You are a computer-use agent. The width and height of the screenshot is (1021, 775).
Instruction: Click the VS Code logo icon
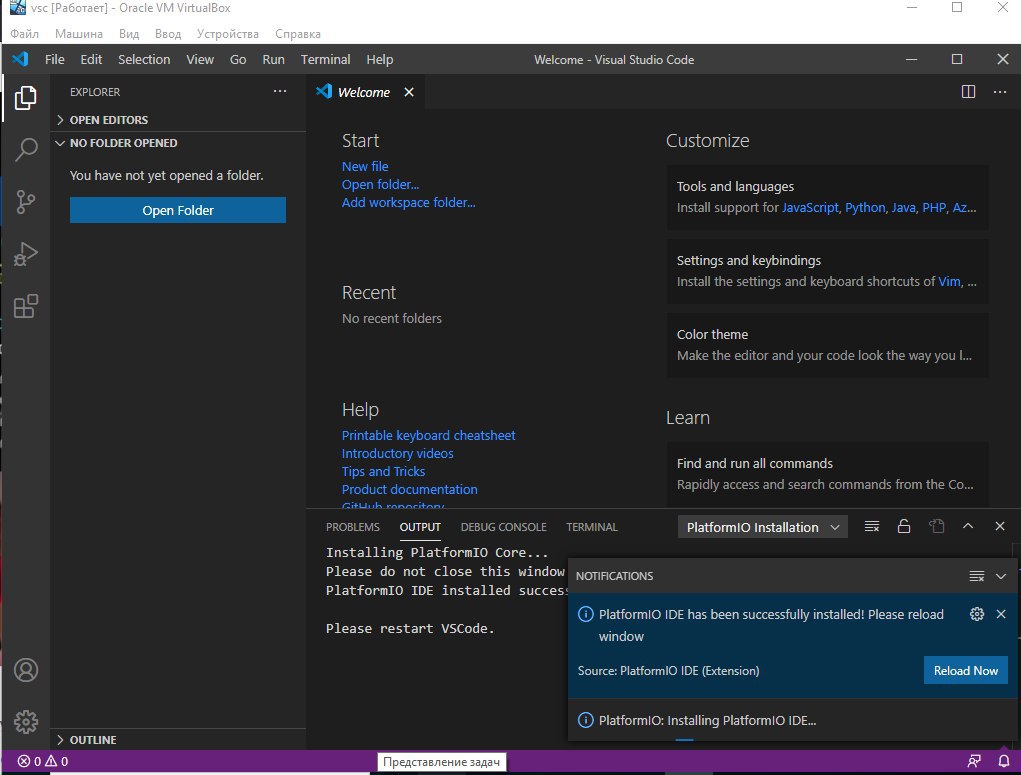[x=20, y=59]
